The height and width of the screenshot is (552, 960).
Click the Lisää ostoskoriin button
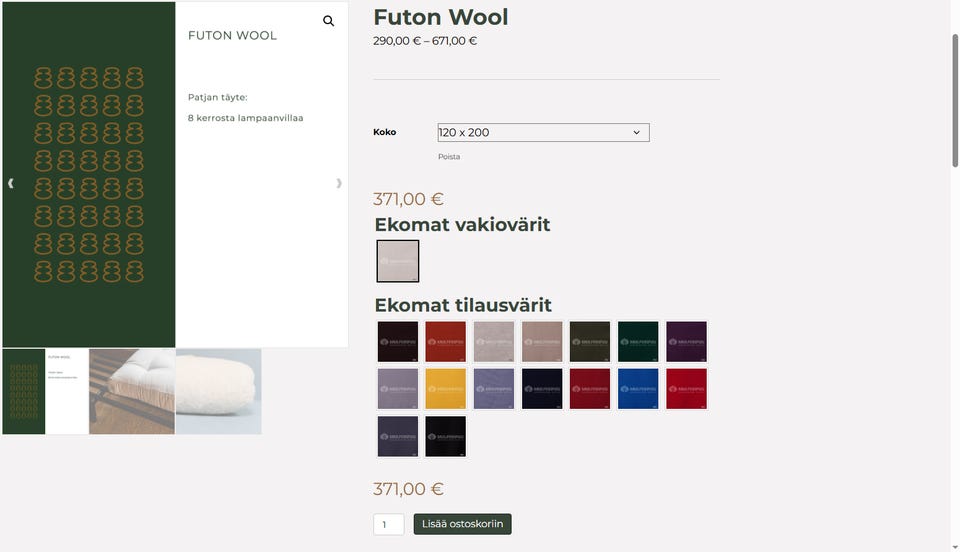click(x=462, y=524)
